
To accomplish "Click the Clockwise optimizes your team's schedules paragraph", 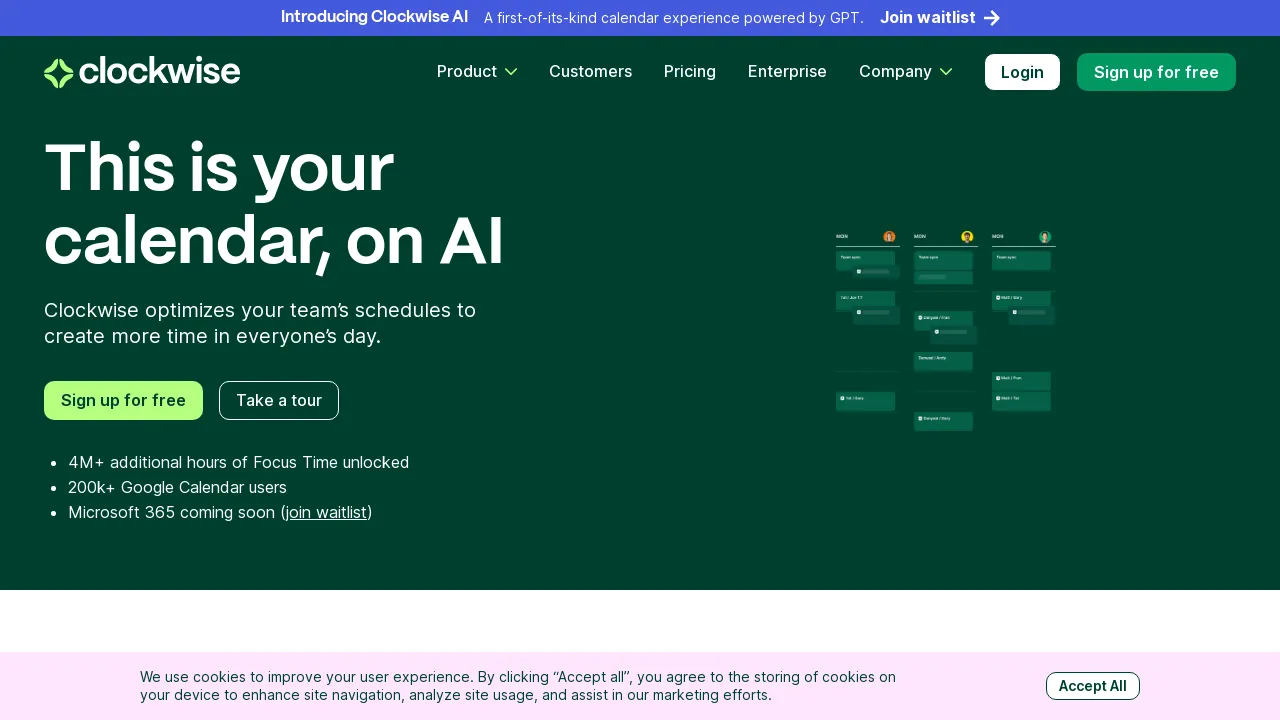I will [x=260, y=323].
